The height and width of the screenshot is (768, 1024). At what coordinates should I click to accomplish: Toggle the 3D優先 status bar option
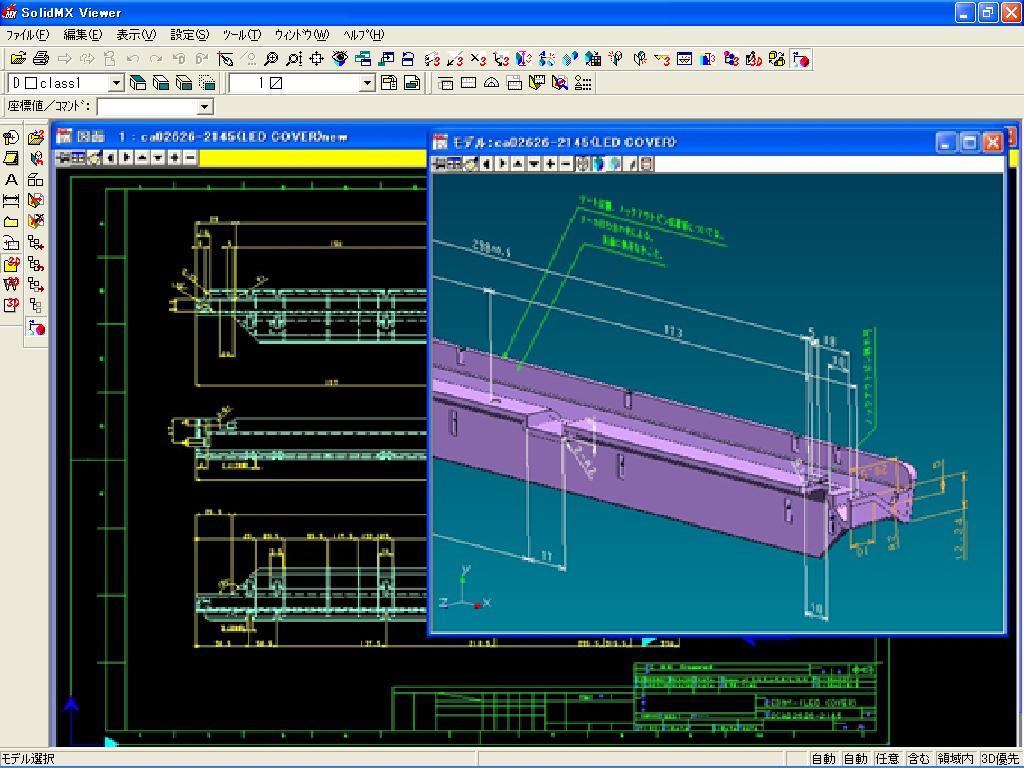point(1000,759)
